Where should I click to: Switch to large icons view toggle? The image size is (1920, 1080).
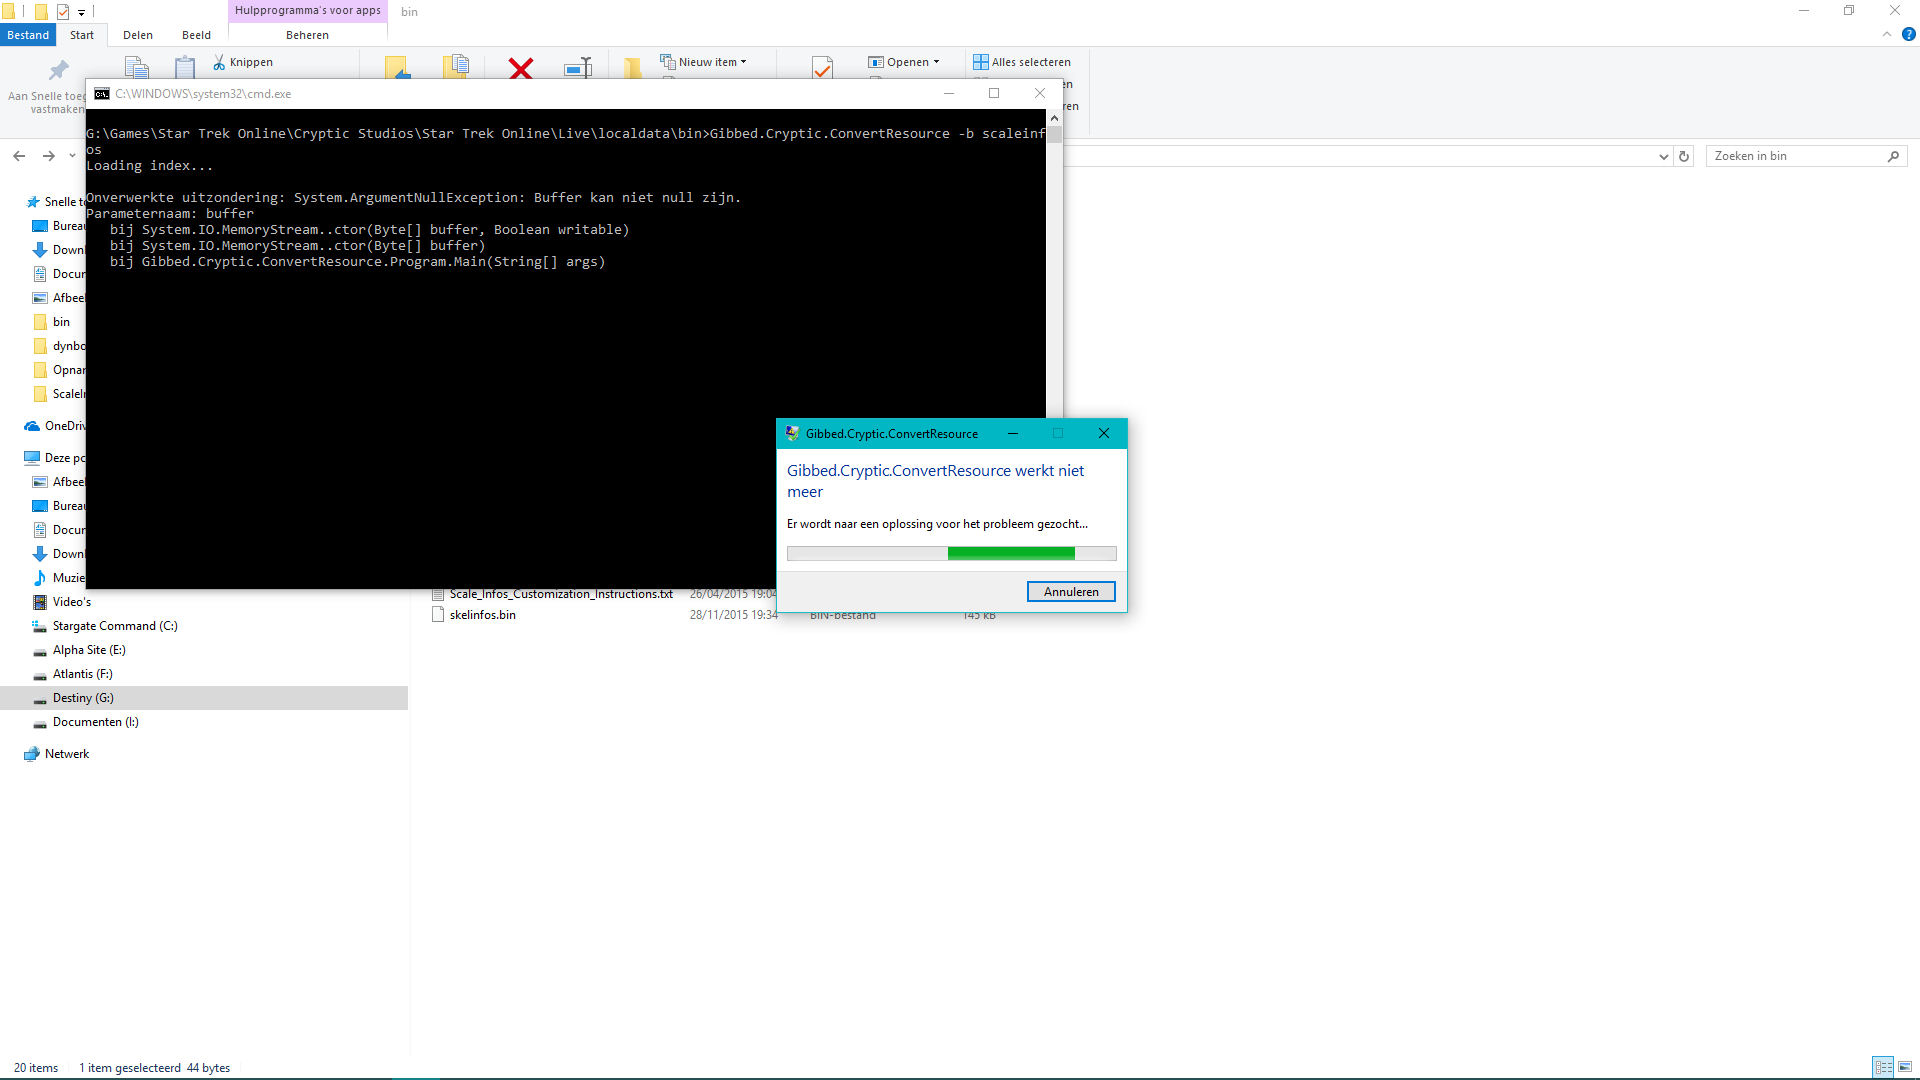(1905, 1067)
